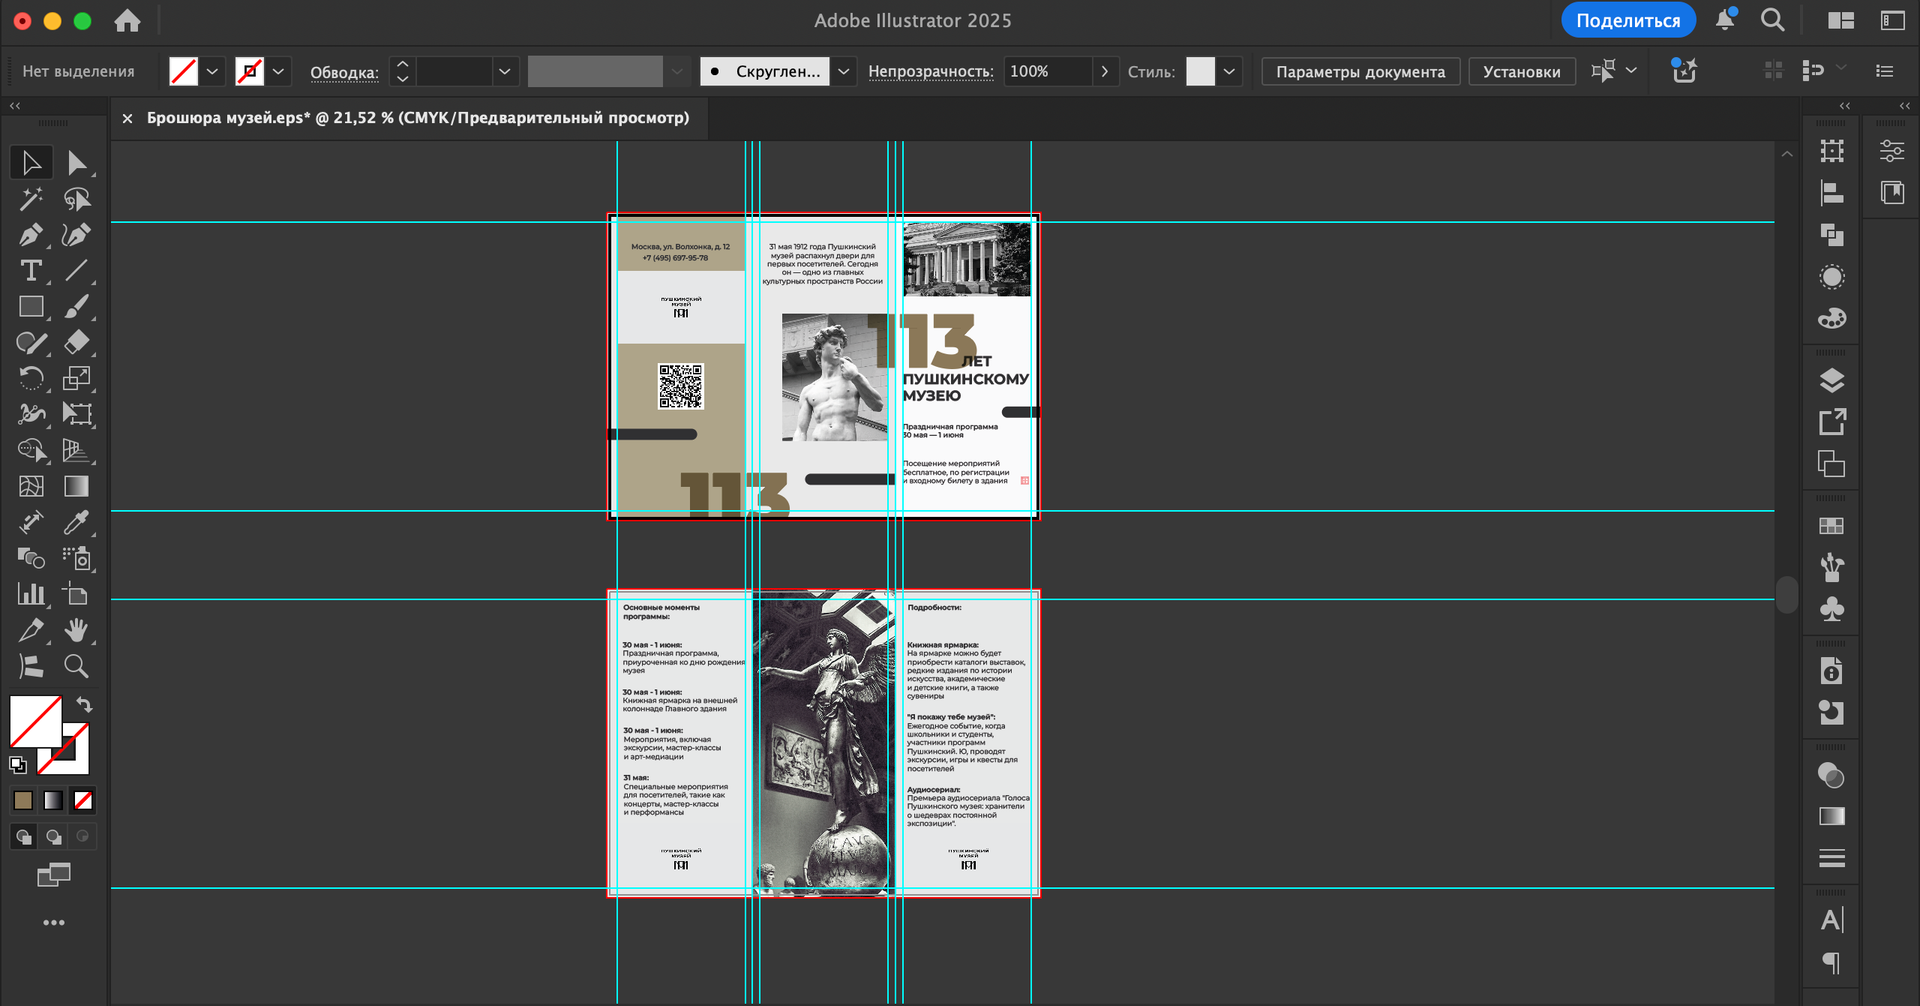Select the Pen tool
The height and width of the screenshot is (1006, 1920).
[31, 235]
